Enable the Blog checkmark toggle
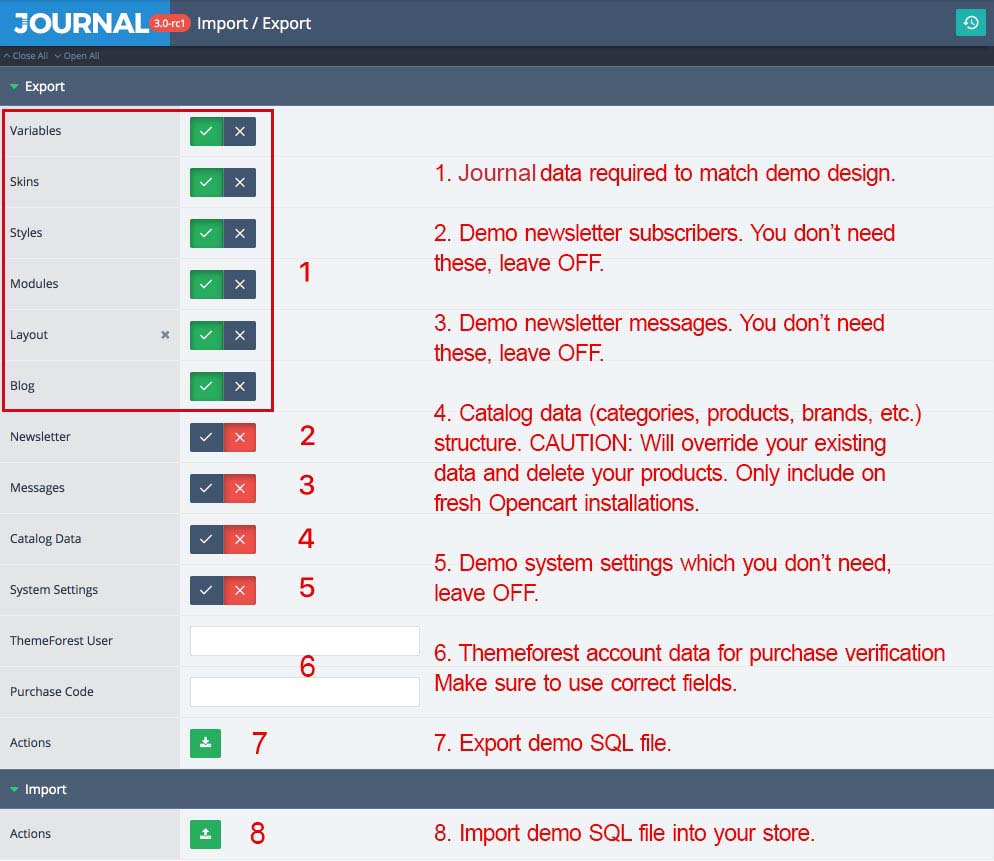The image size is (994, 861). click(x=206, y=386)
